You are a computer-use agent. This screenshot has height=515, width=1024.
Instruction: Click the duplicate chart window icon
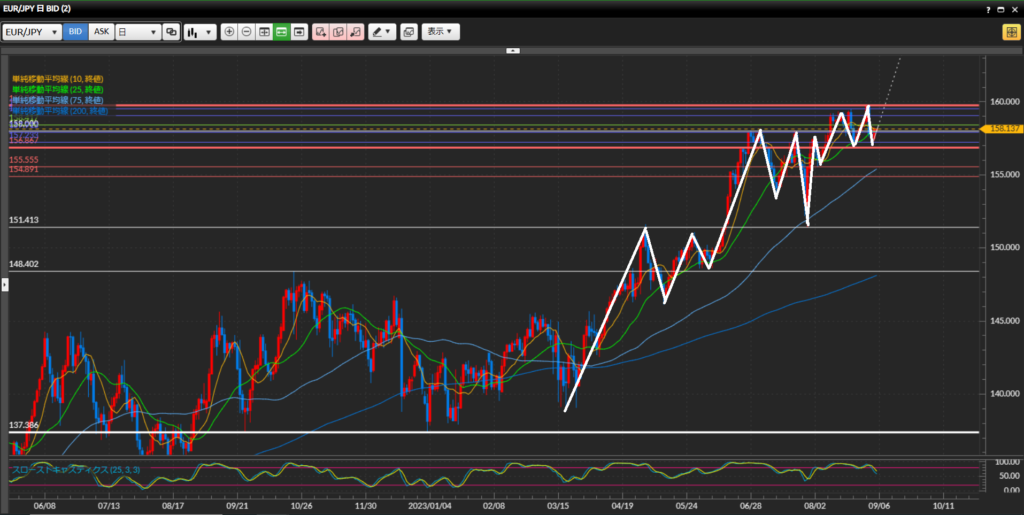pos(408,32)
